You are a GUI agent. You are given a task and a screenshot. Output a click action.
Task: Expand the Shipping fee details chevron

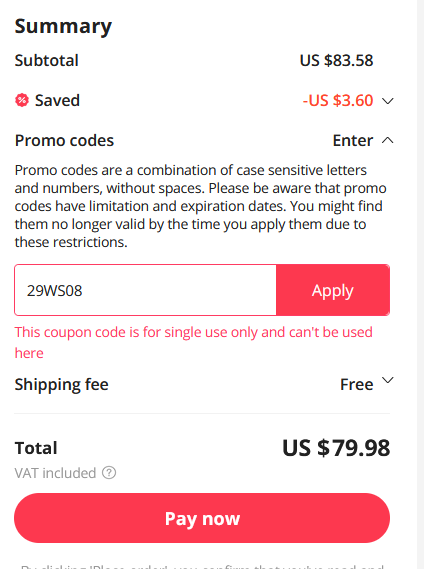point(388,380)
